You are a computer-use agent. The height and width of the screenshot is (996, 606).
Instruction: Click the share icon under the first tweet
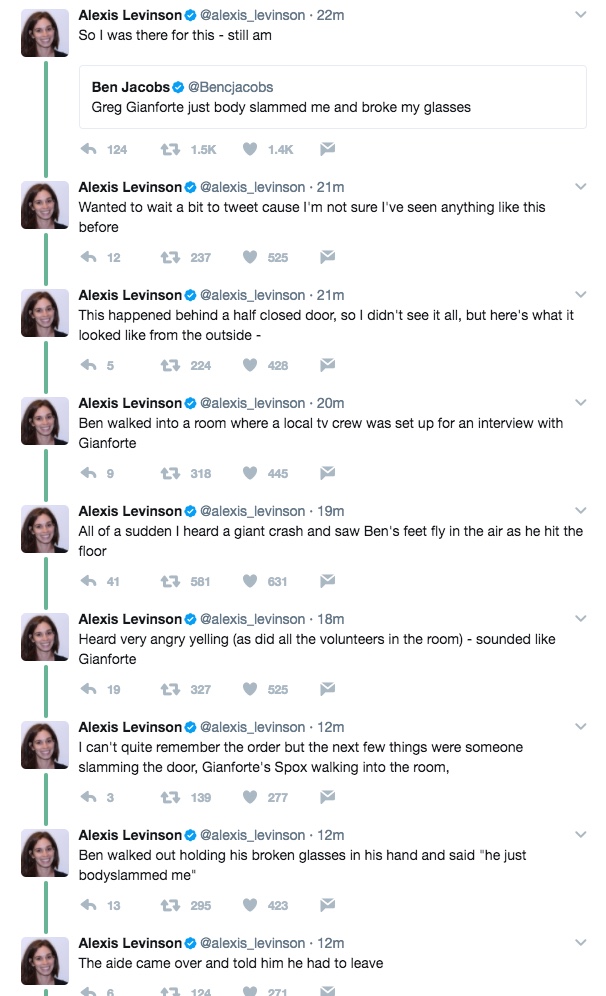(x=328, y=147)
